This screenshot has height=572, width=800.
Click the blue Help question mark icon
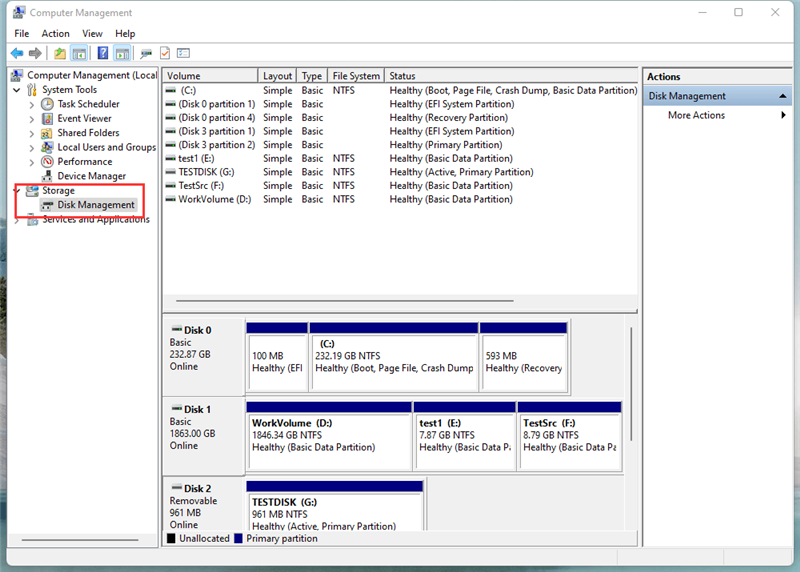103,53
